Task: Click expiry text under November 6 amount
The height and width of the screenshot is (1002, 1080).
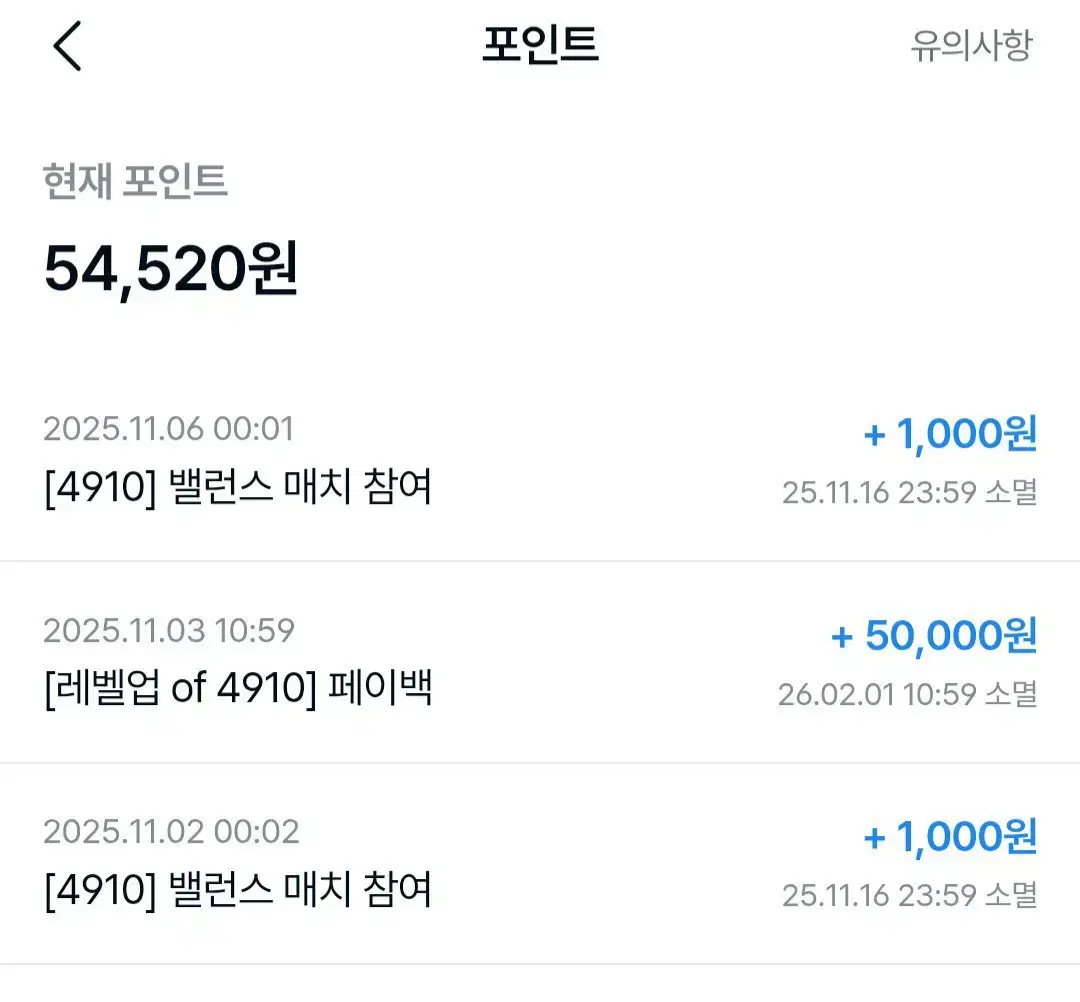Action: tap(909, 492)
